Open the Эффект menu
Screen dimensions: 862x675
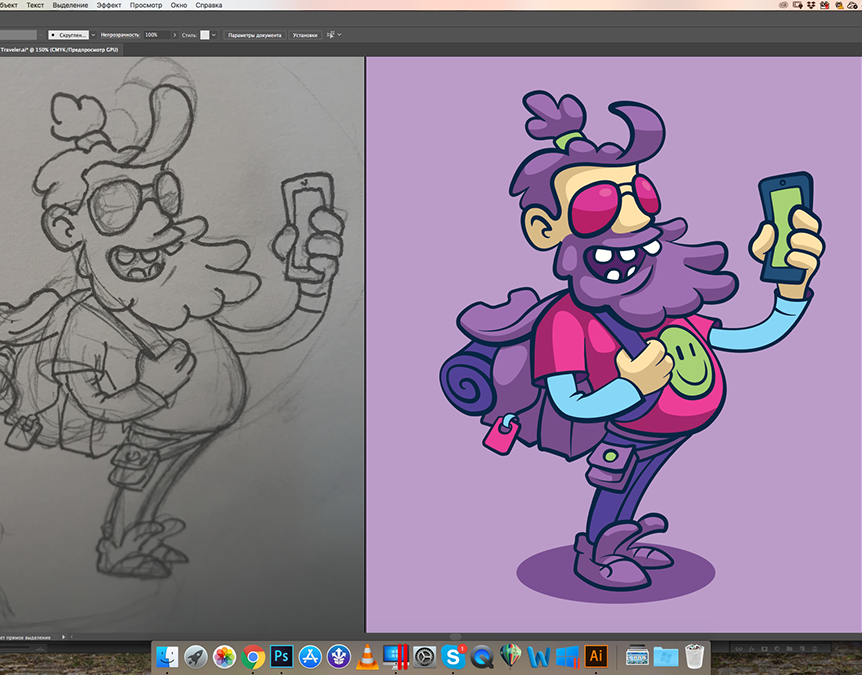click(x=109, y=5)
